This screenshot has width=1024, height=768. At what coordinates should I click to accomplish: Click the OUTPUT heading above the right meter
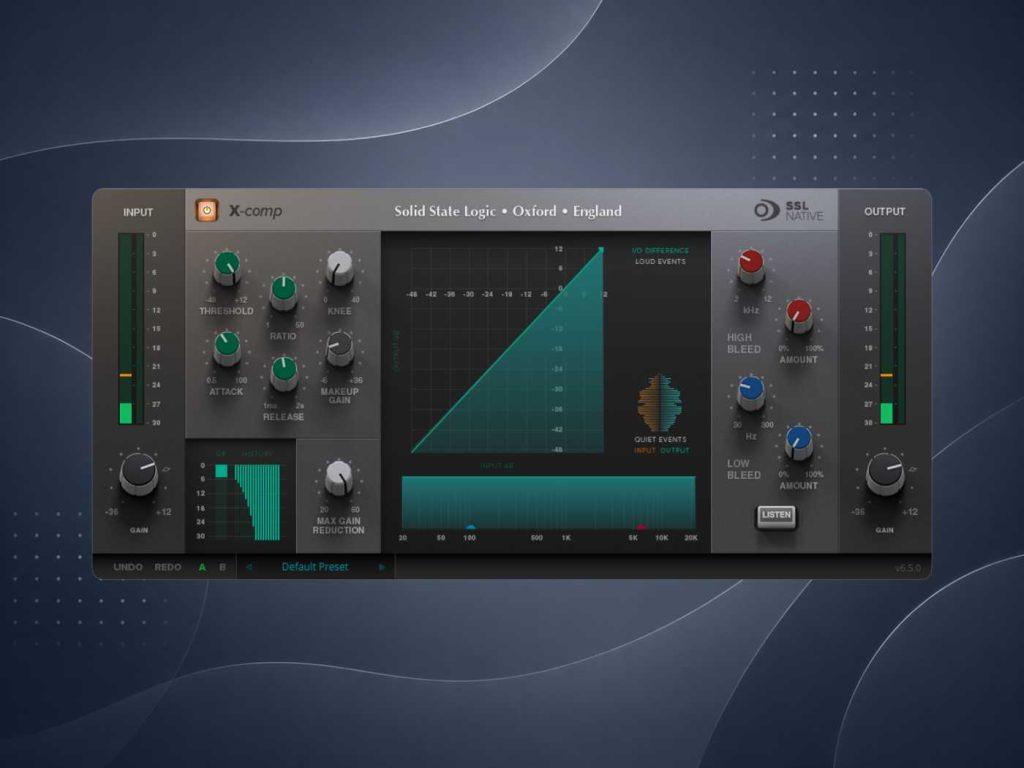point(884,212)
